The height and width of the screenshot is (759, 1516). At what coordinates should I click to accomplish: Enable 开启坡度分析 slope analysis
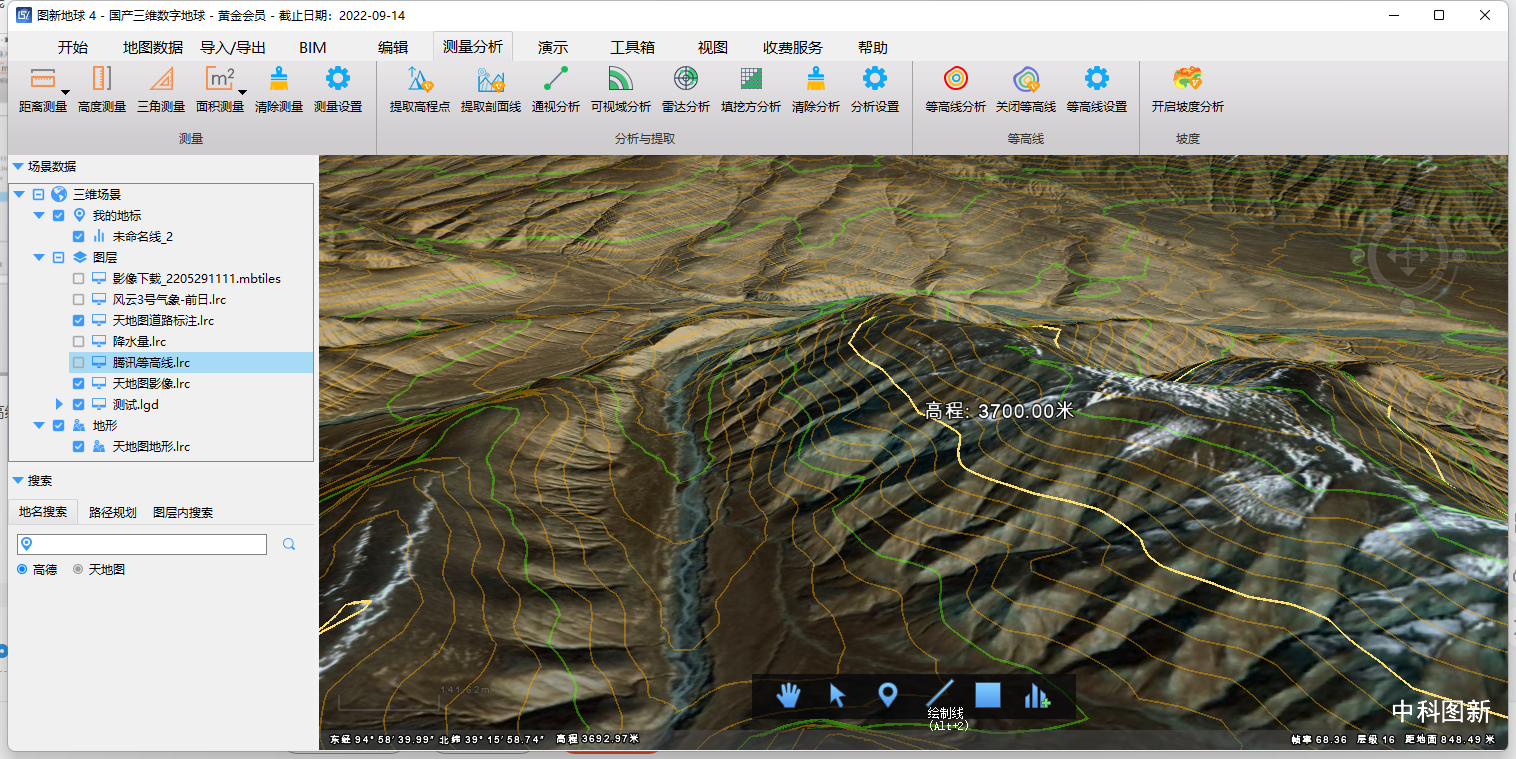1187,90
